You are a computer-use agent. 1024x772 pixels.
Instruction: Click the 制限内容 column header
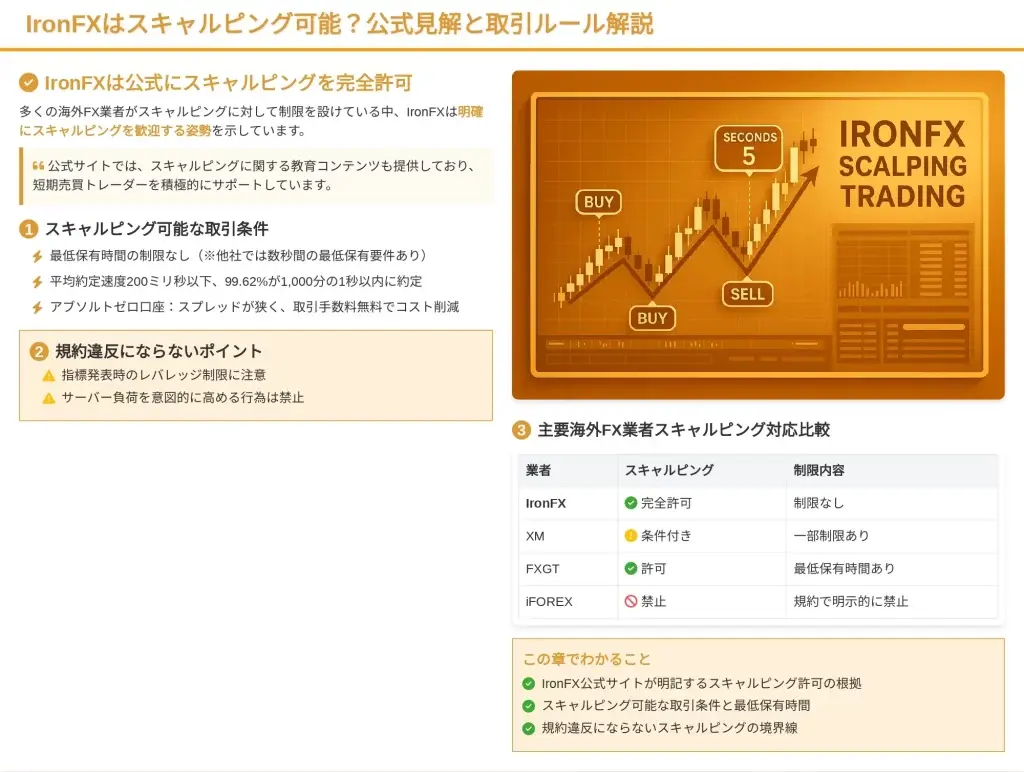coord(819,470)
